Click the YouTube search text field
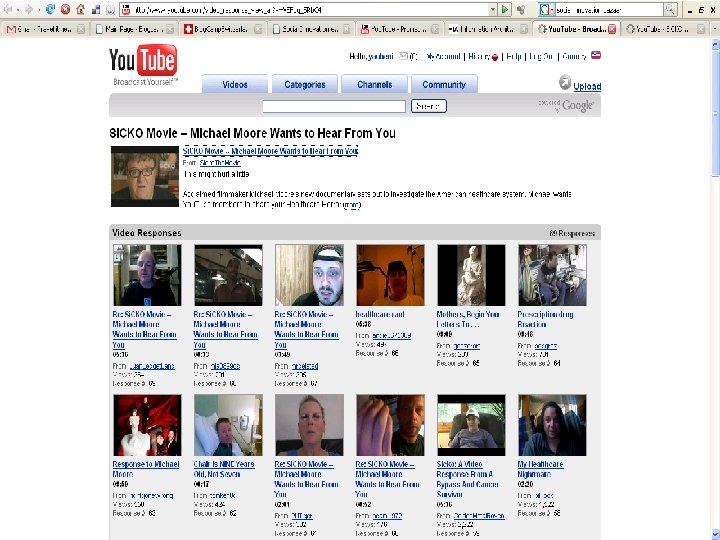The image size is (720, 540). pyautogui.click(x=334, y=106)
